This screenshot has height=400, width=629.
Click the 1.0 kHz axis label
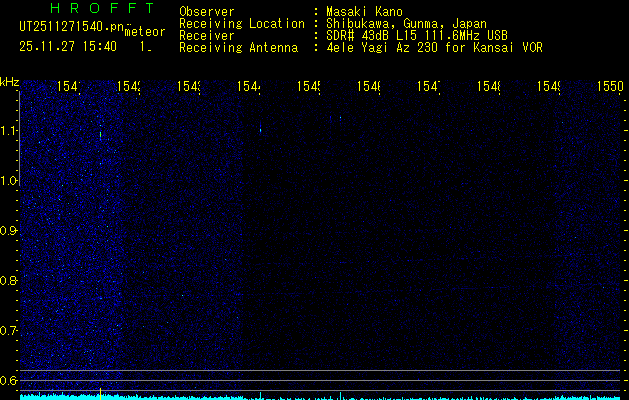(8, 181)
